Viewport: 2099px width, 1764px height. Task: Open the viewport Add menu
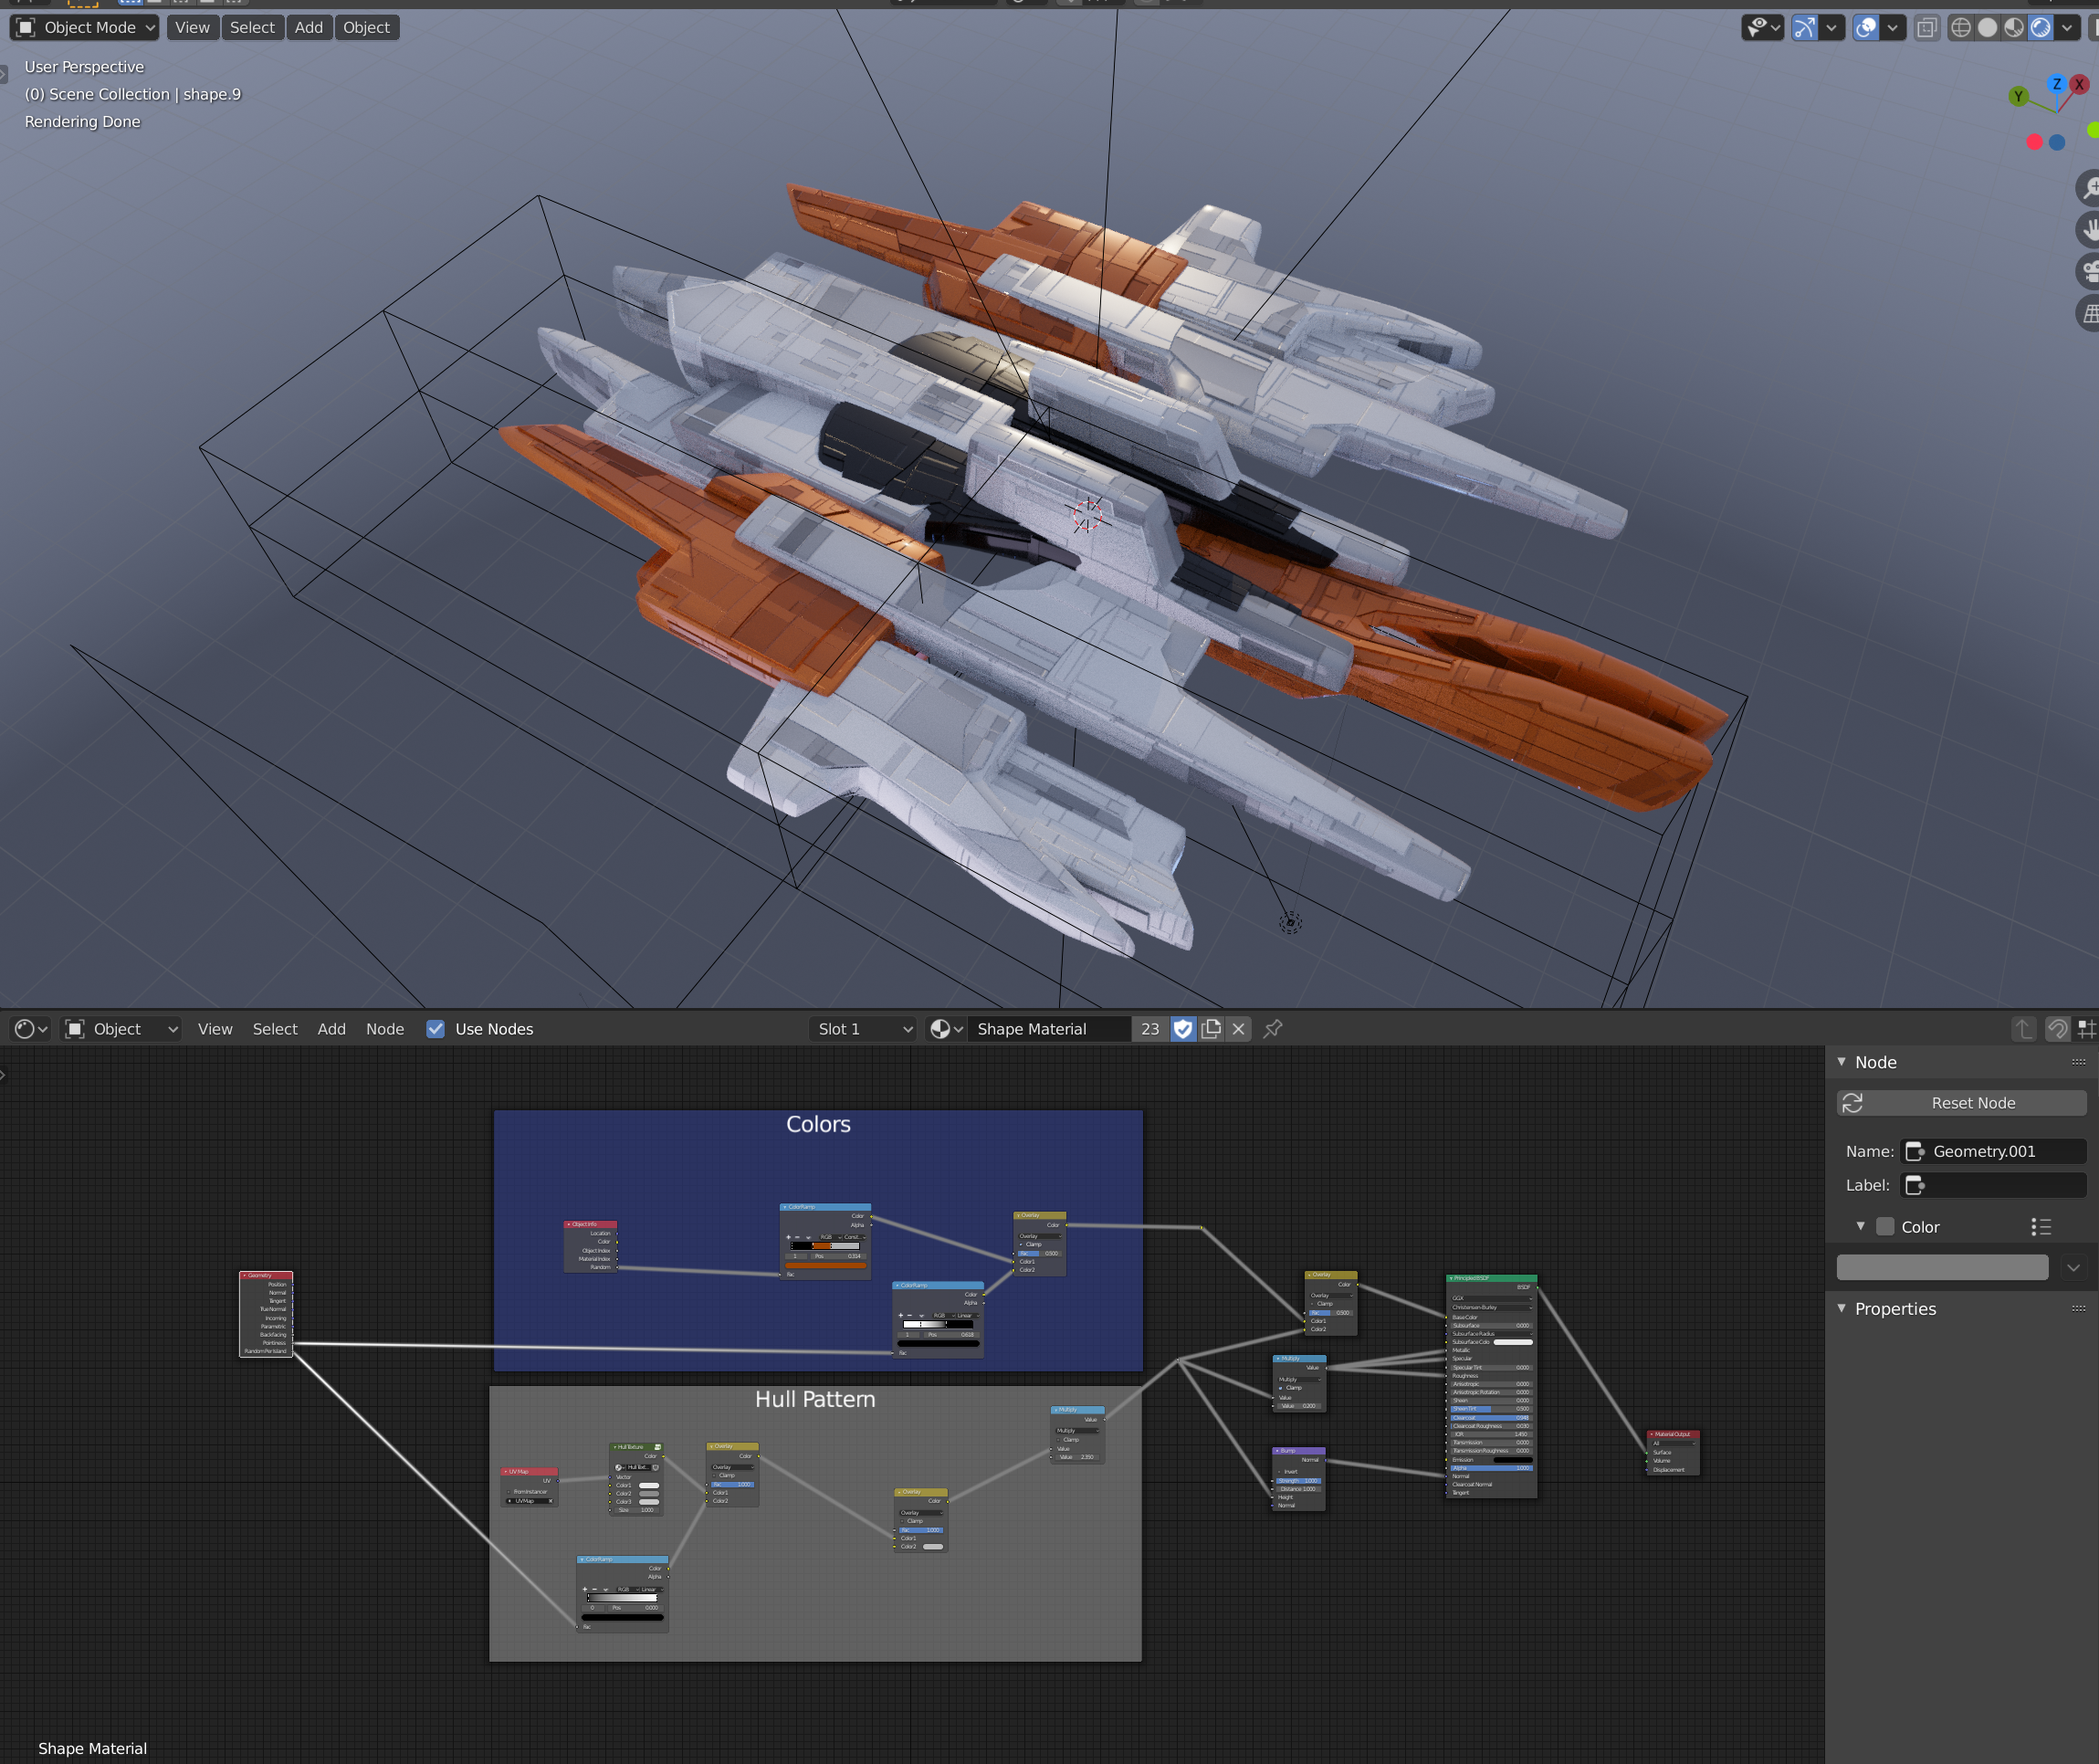click(x=308, y=28)
